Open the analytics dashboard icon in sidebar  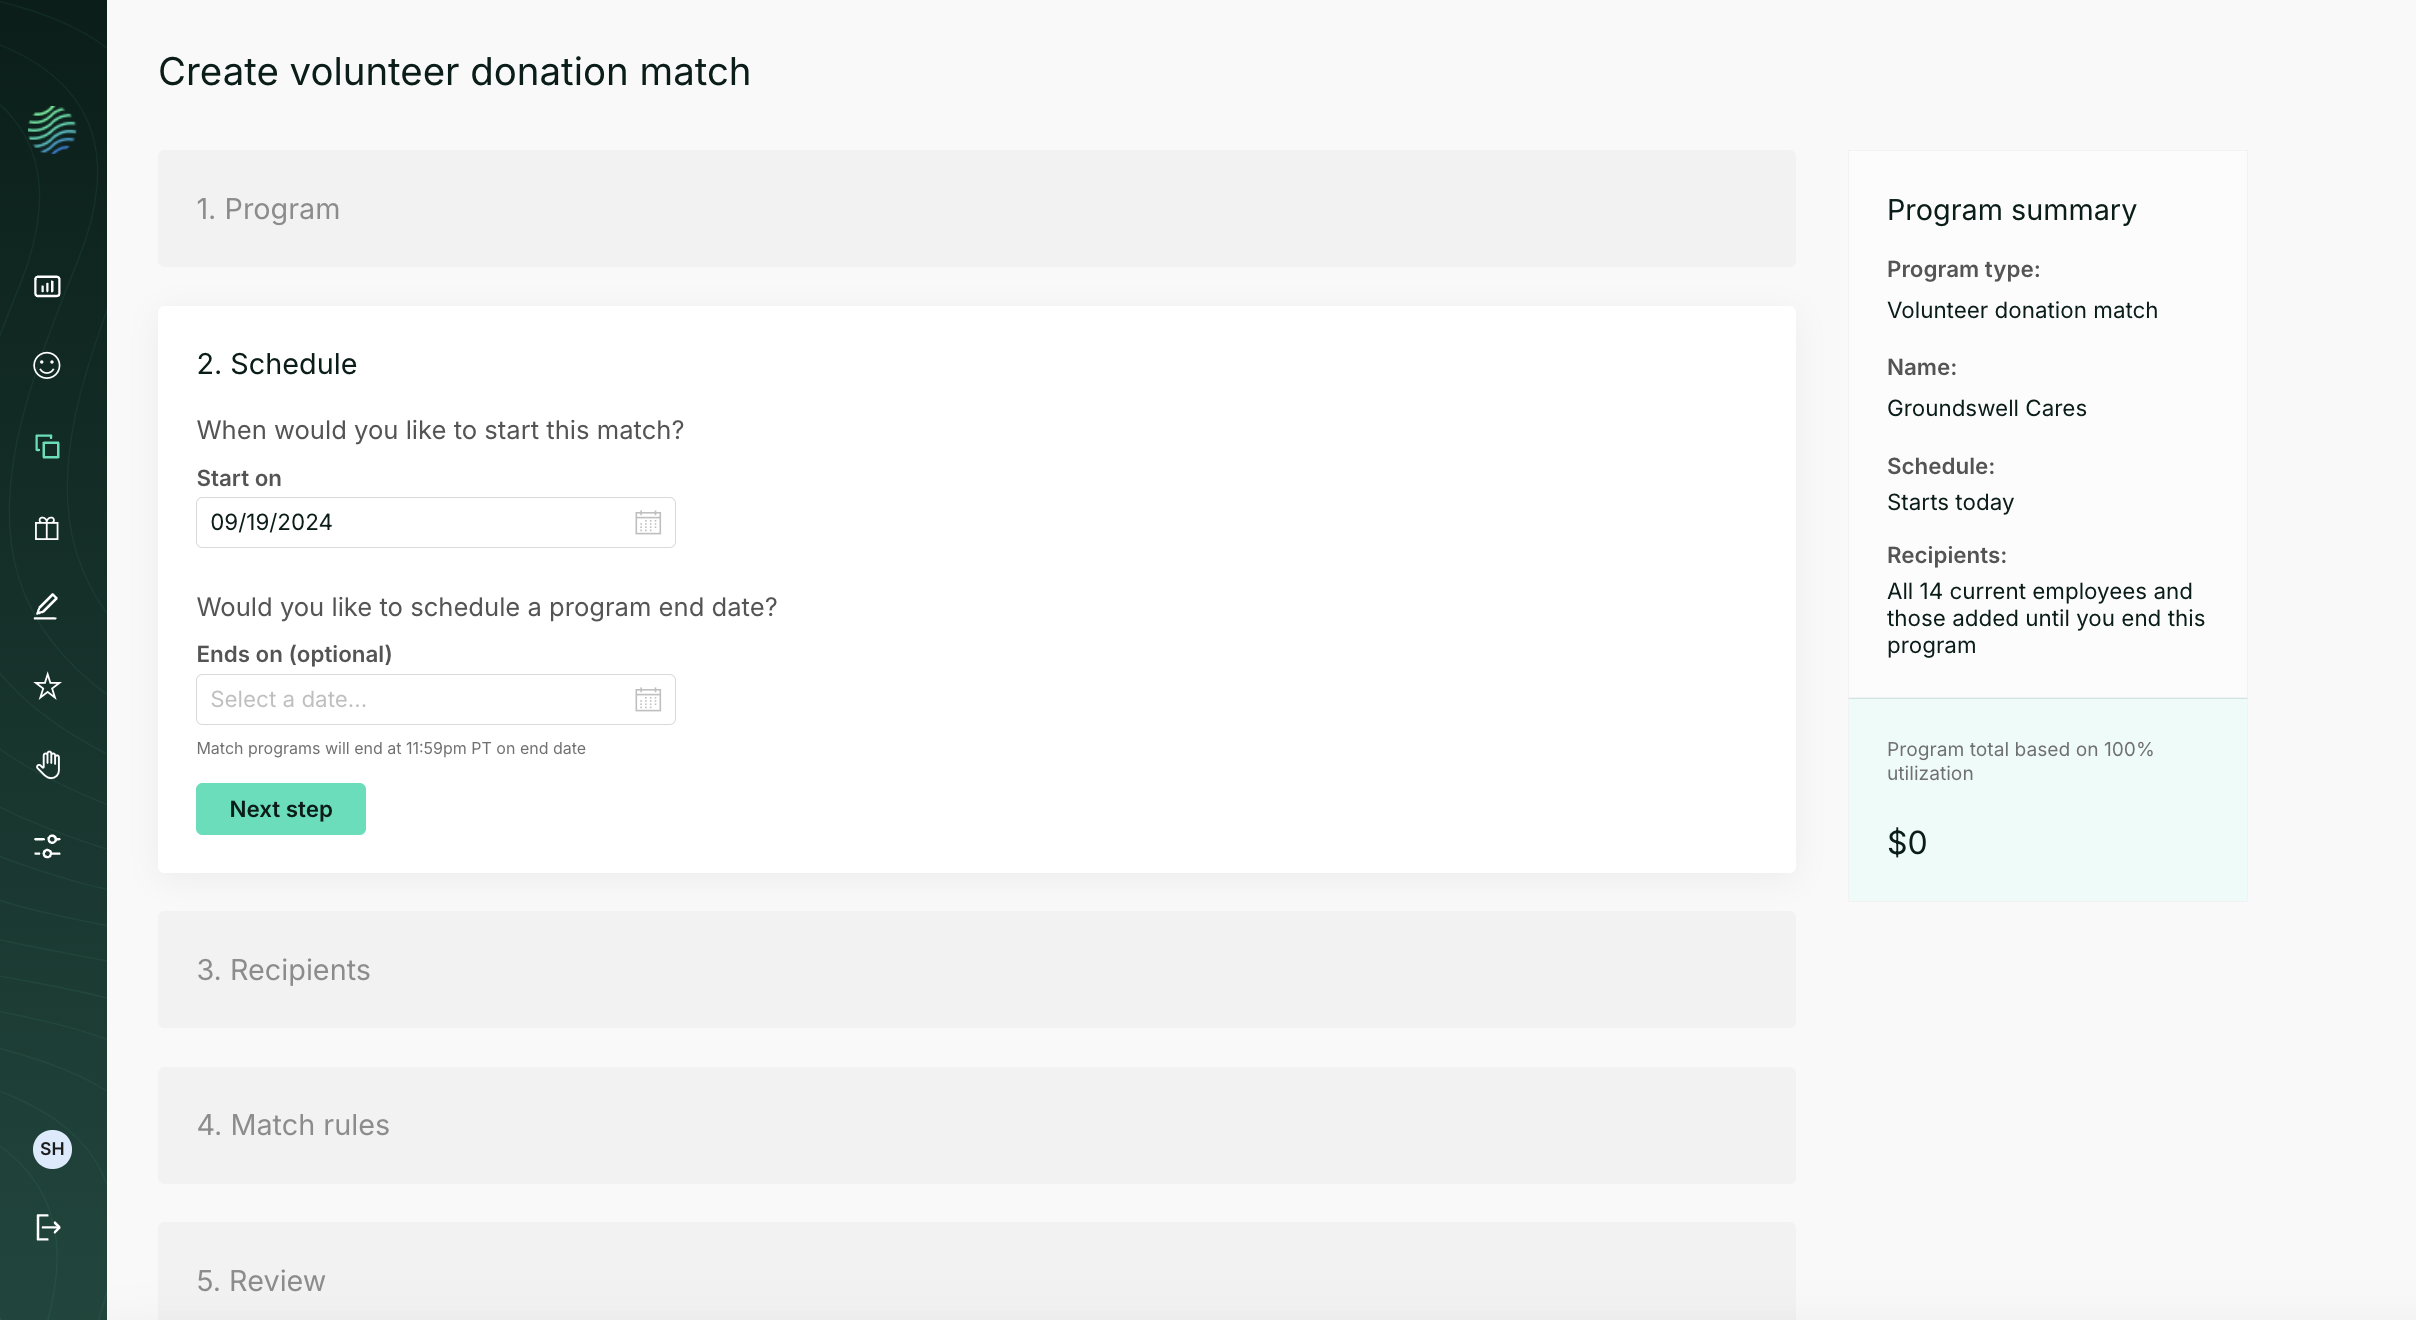(47, 285)
